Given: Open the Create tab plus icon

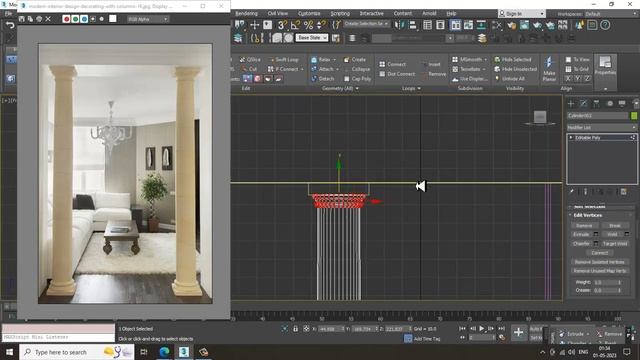Looking at the screenshot, I should [x=571, y=103].
